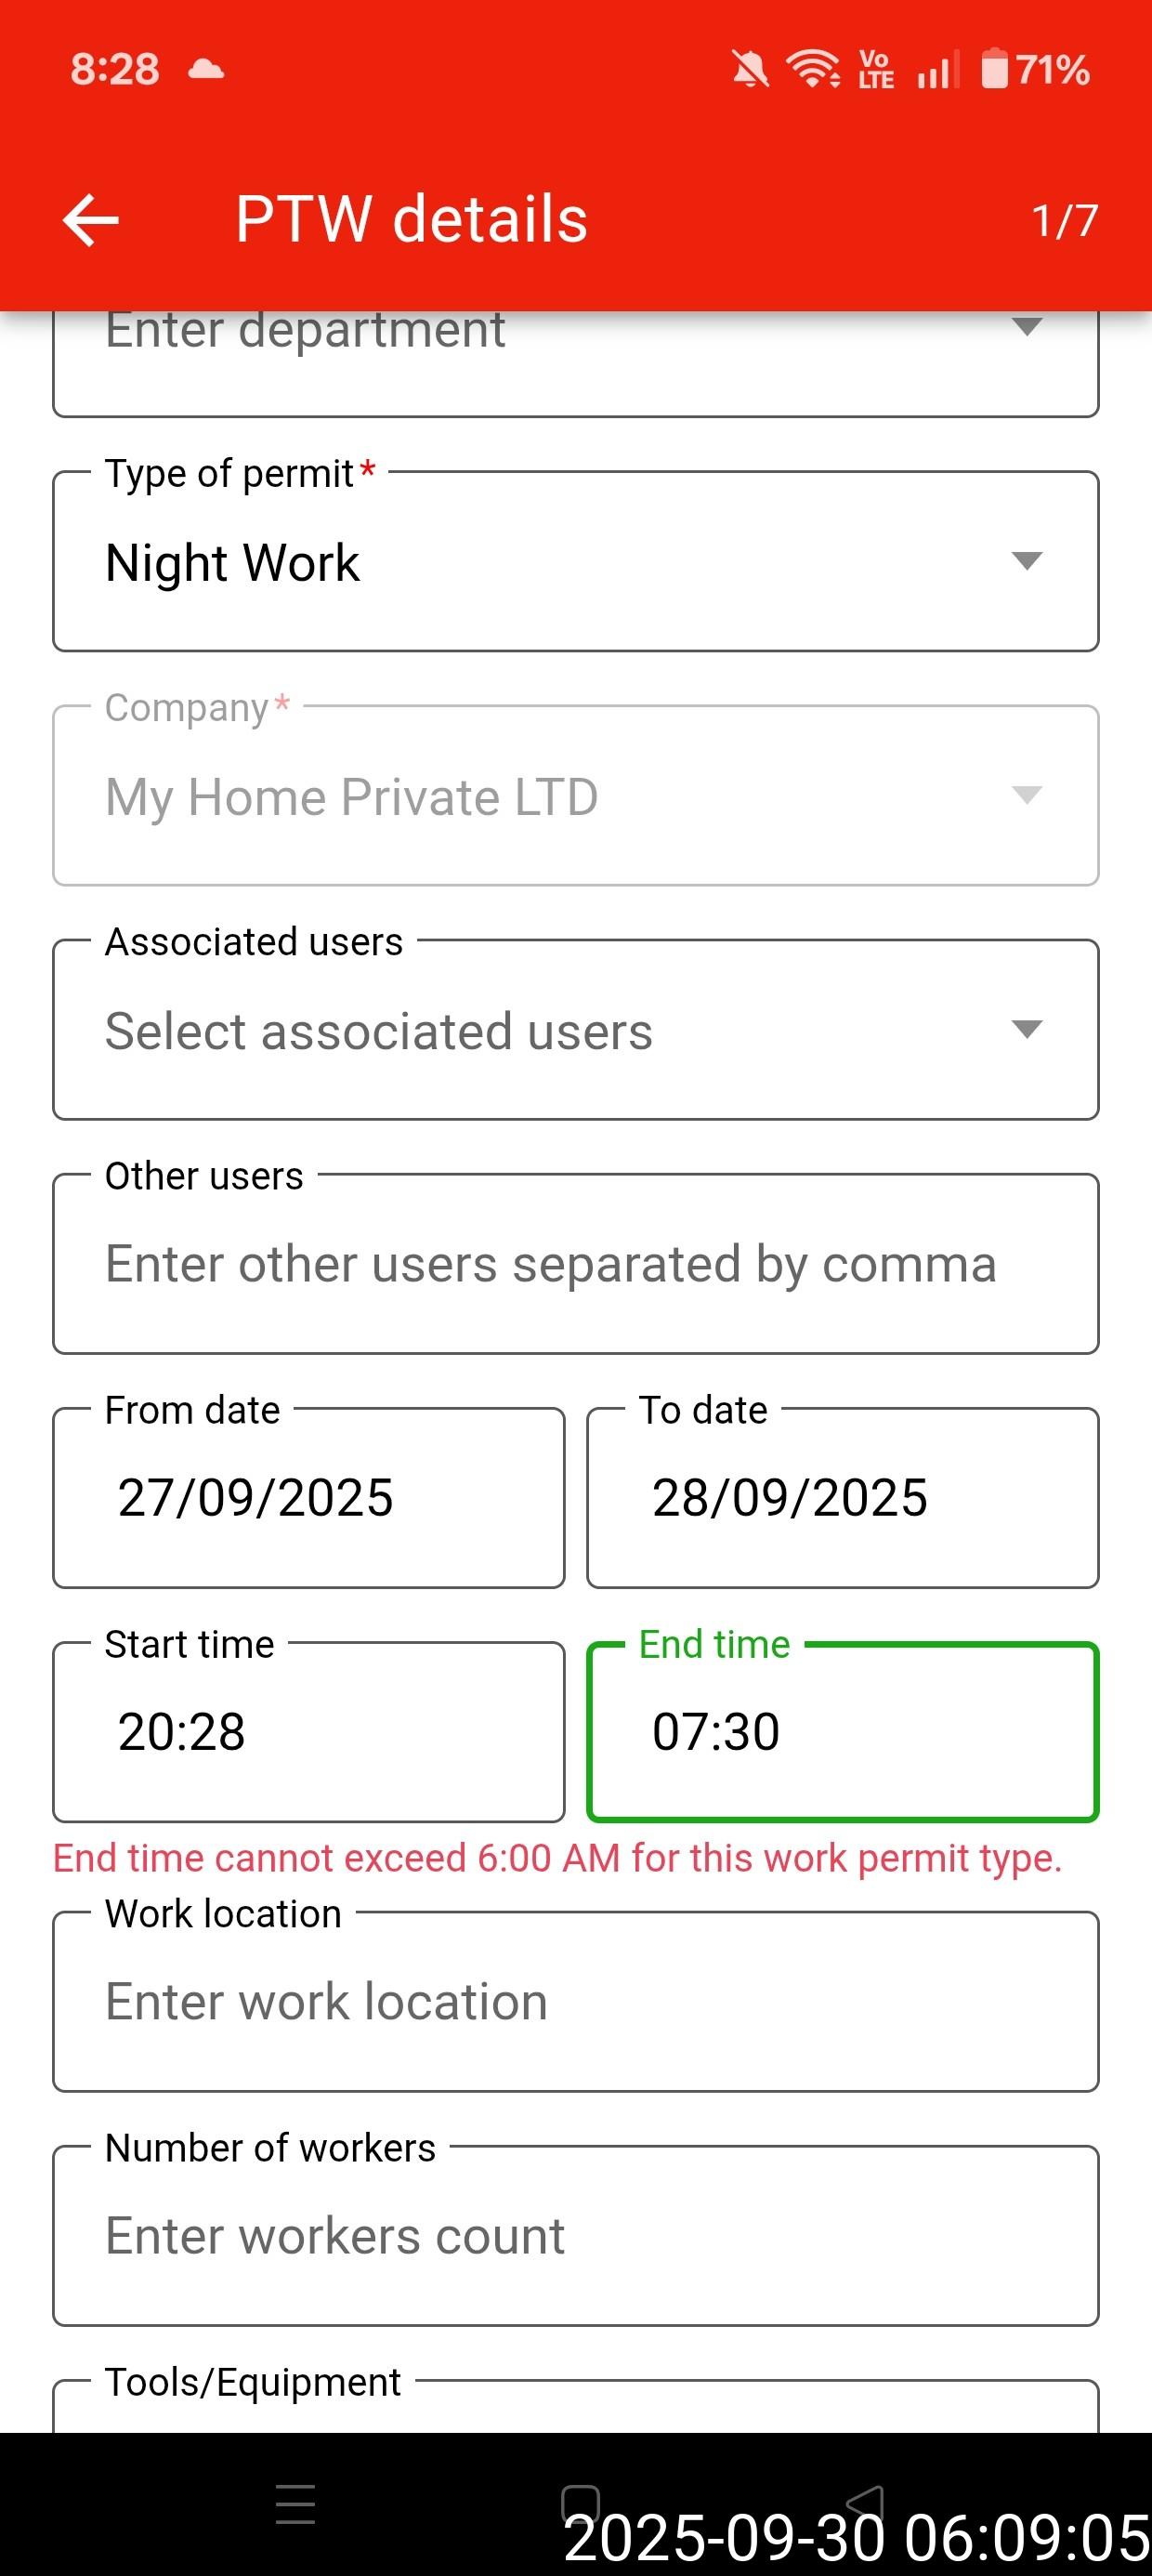Image resolution: width=1152 pixels, height=2576 pixels.
Task: Open Select associated users dropdown
Action: (x=575, y=1030)
